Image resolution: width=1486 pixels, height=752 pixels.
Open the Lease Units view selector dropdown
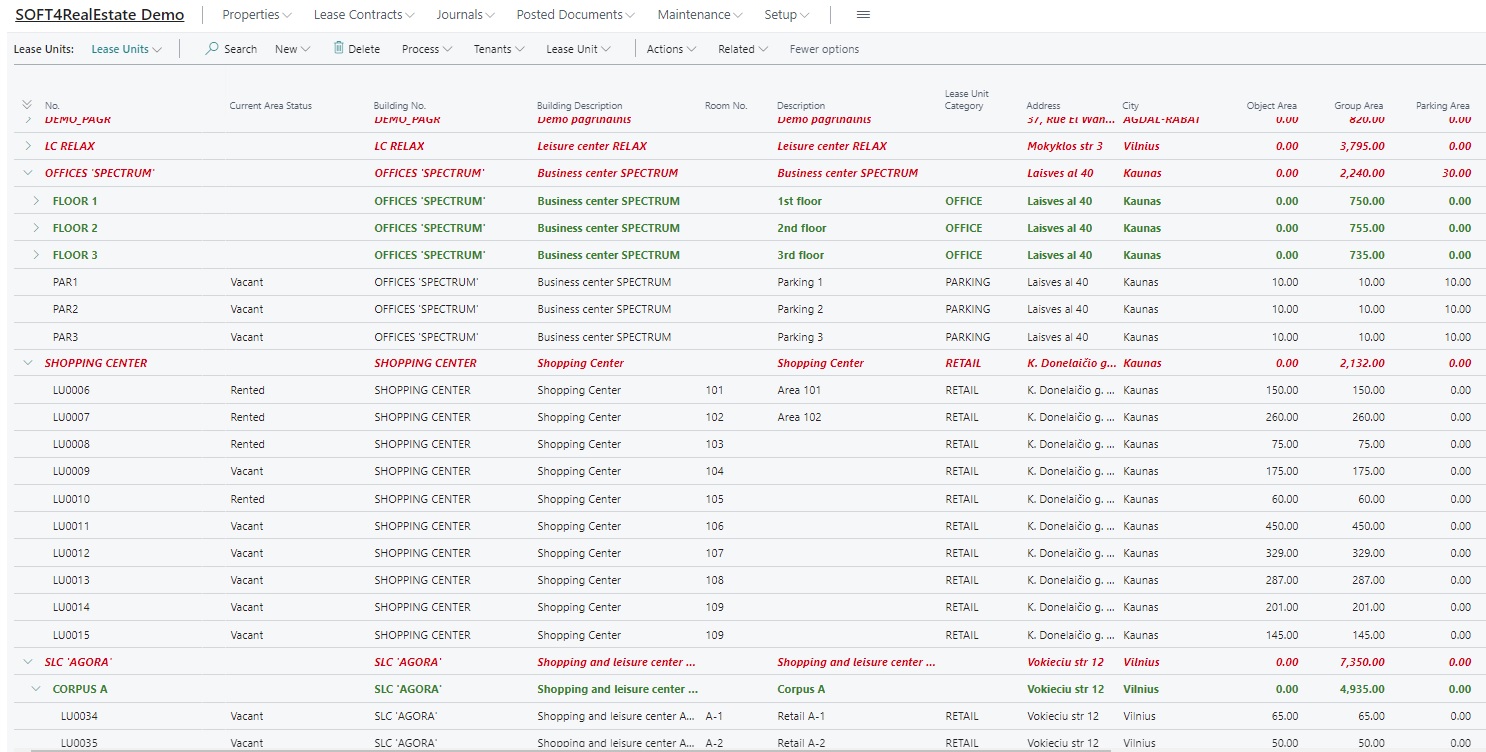126,49
